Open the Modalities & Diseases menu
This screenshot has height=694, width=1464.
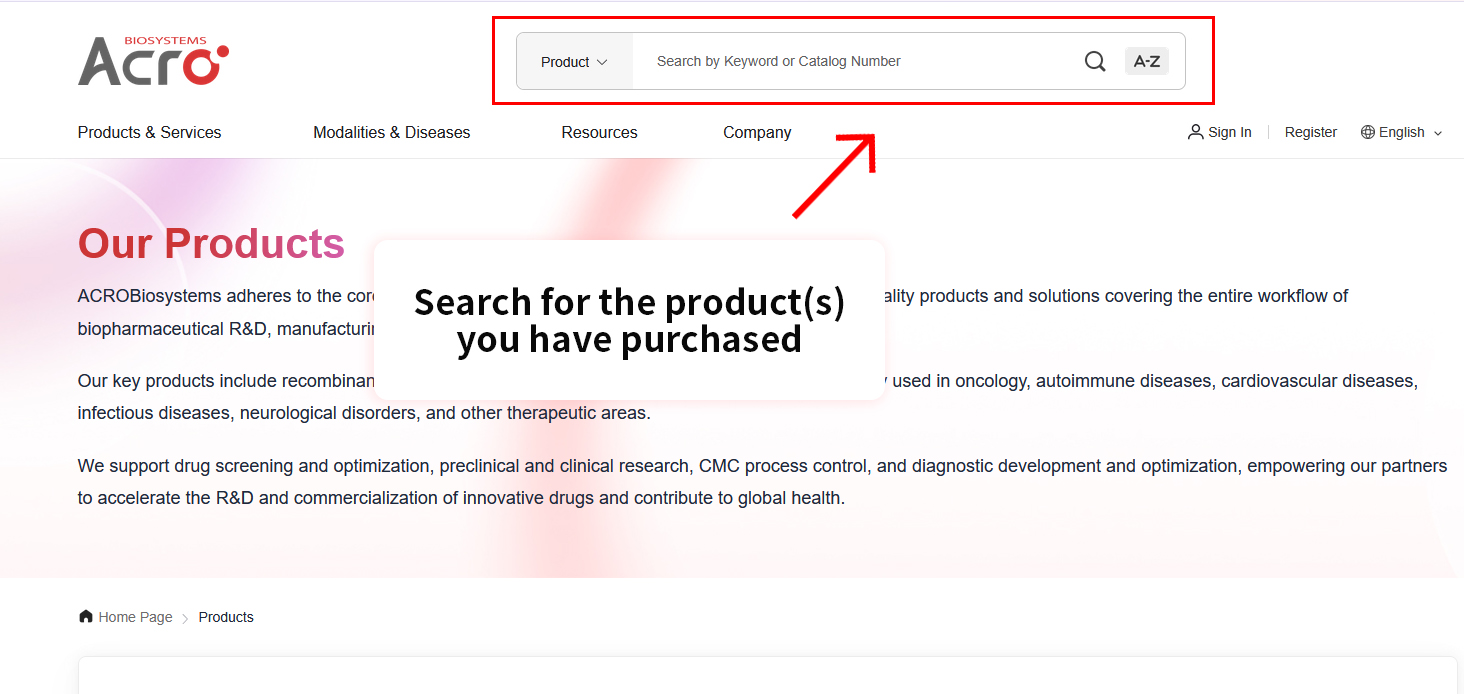pos(391,132)
